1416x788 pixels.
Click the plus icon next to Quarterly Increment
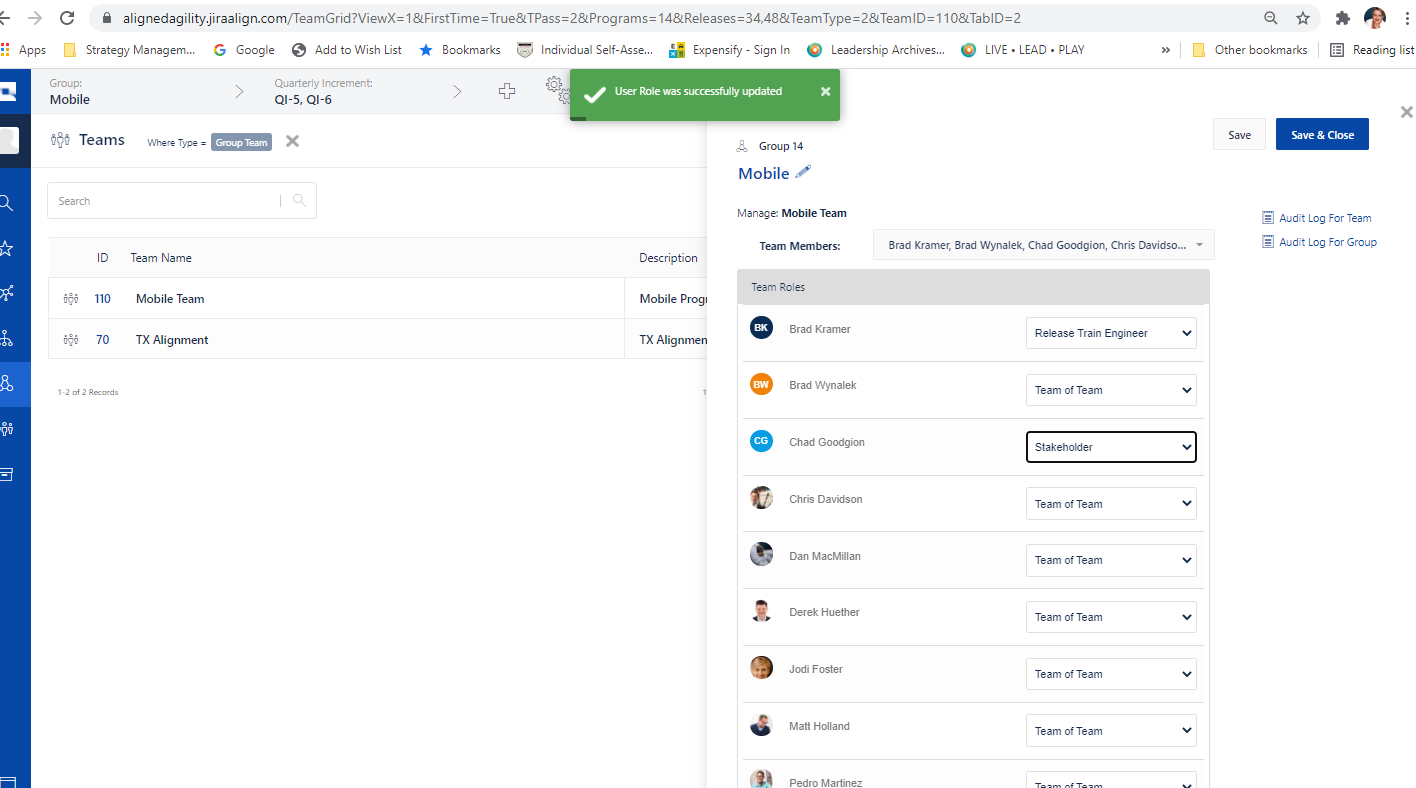(507, 90)
